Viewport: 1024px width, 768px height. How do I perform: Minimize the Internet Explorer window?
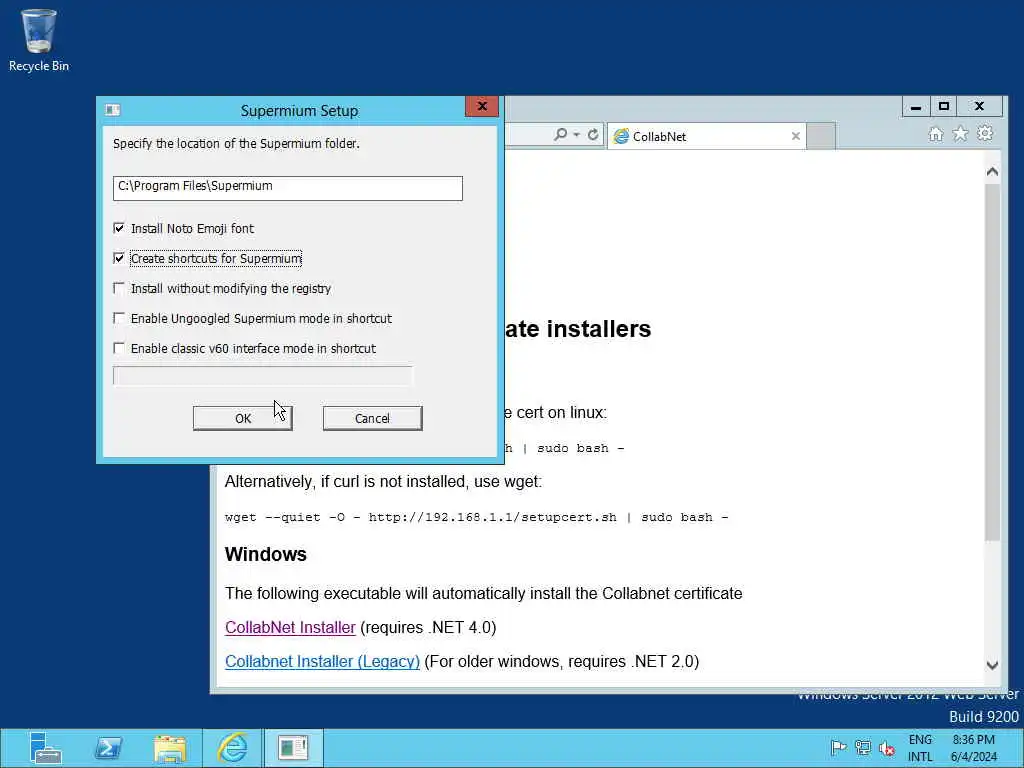pyautogui.click(x=916, y=106)
